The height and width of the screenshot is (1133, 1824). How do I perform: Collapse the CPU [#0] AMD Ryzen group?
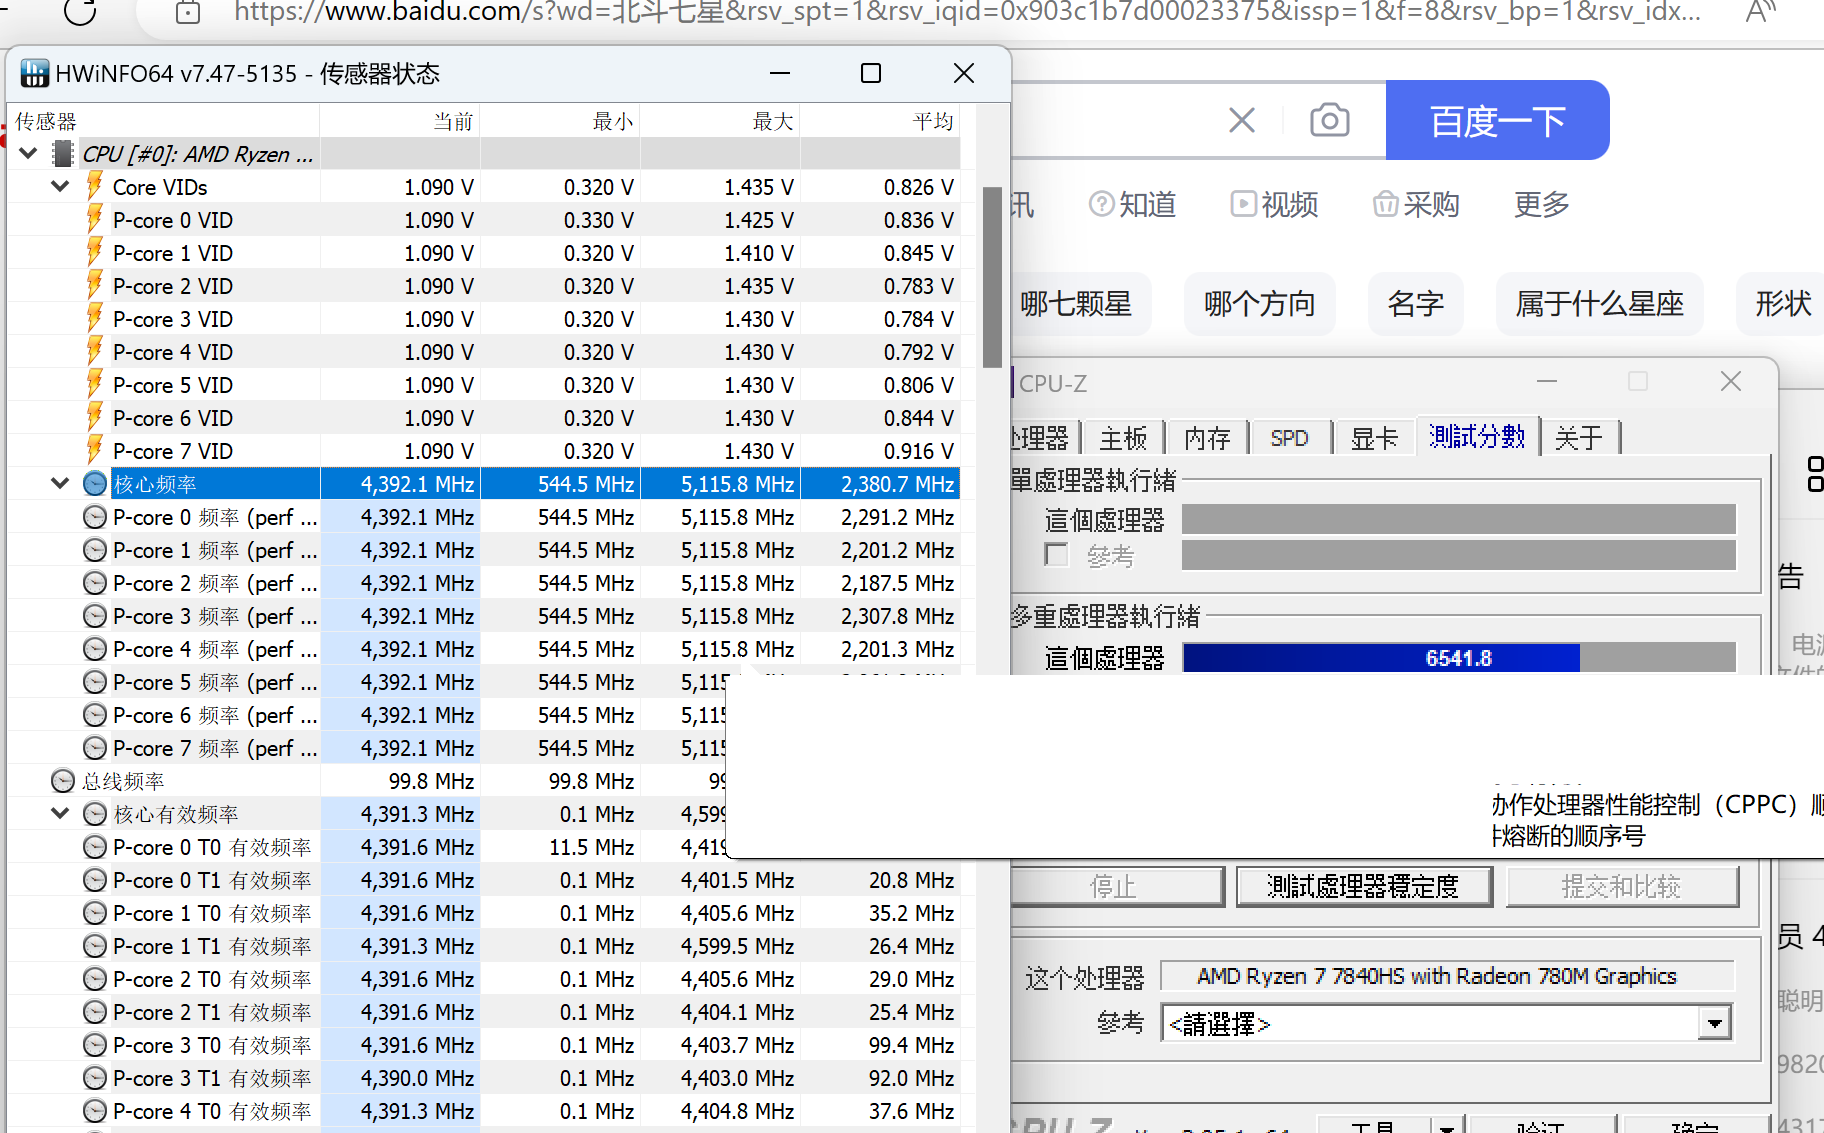click(29, 154)
